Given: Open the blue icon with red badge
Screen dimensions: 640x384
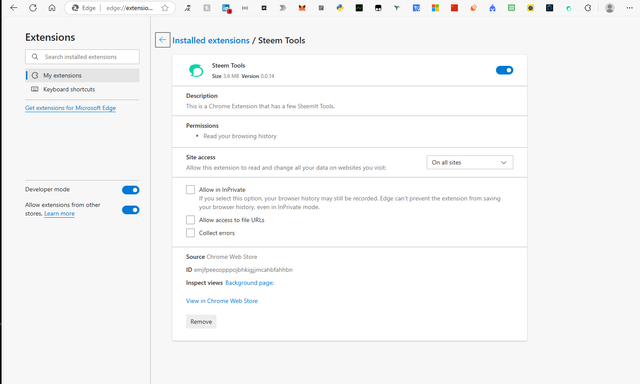Looking at the screenshot, I should pos(226,8).
